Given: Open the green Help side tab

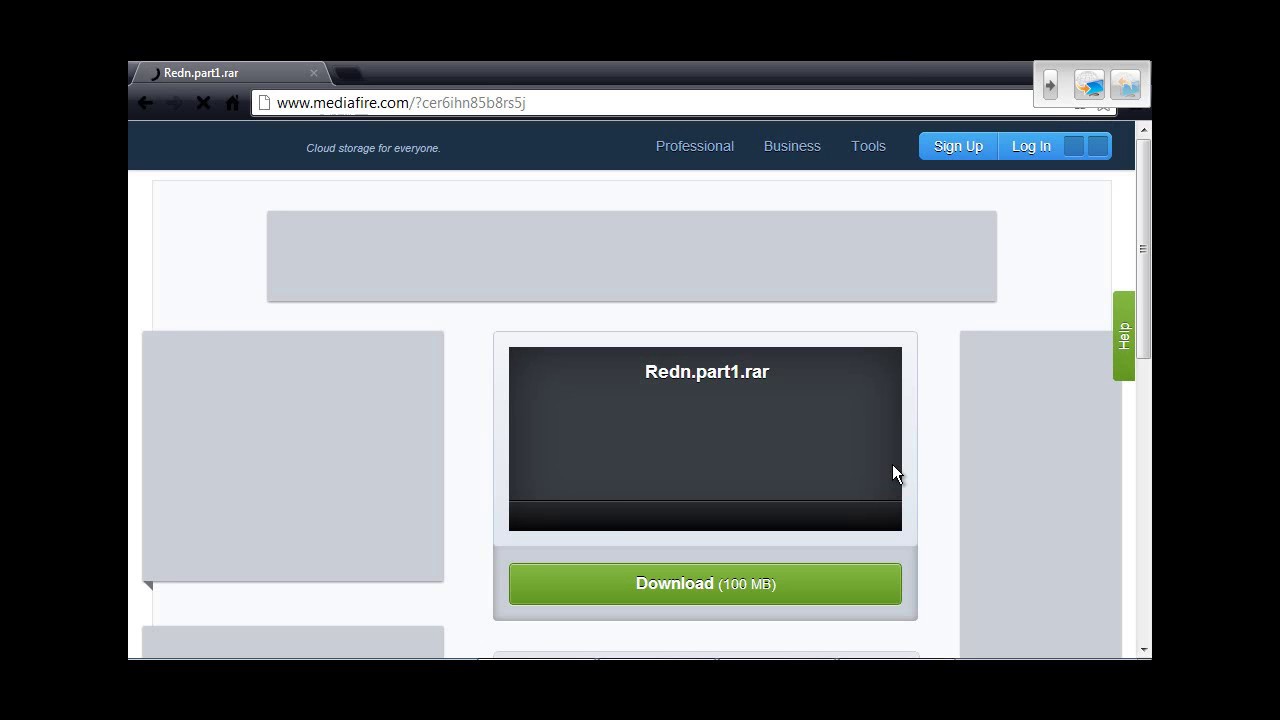Looking at the screenshot, I should pos(1124,336).
